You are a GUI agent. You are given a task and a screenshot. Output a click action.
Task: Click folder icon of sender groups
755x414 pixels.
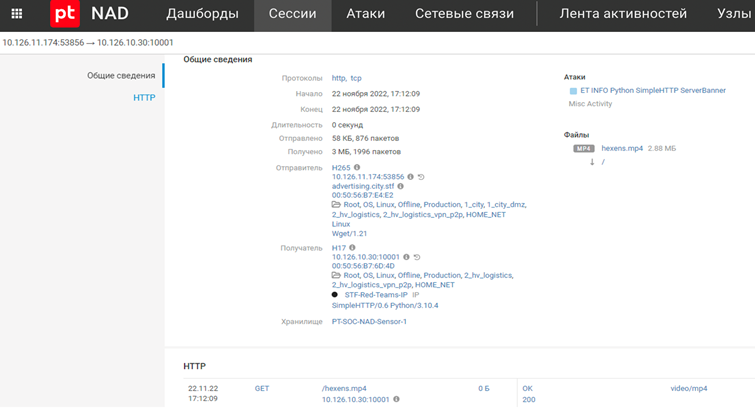(336, 205)
